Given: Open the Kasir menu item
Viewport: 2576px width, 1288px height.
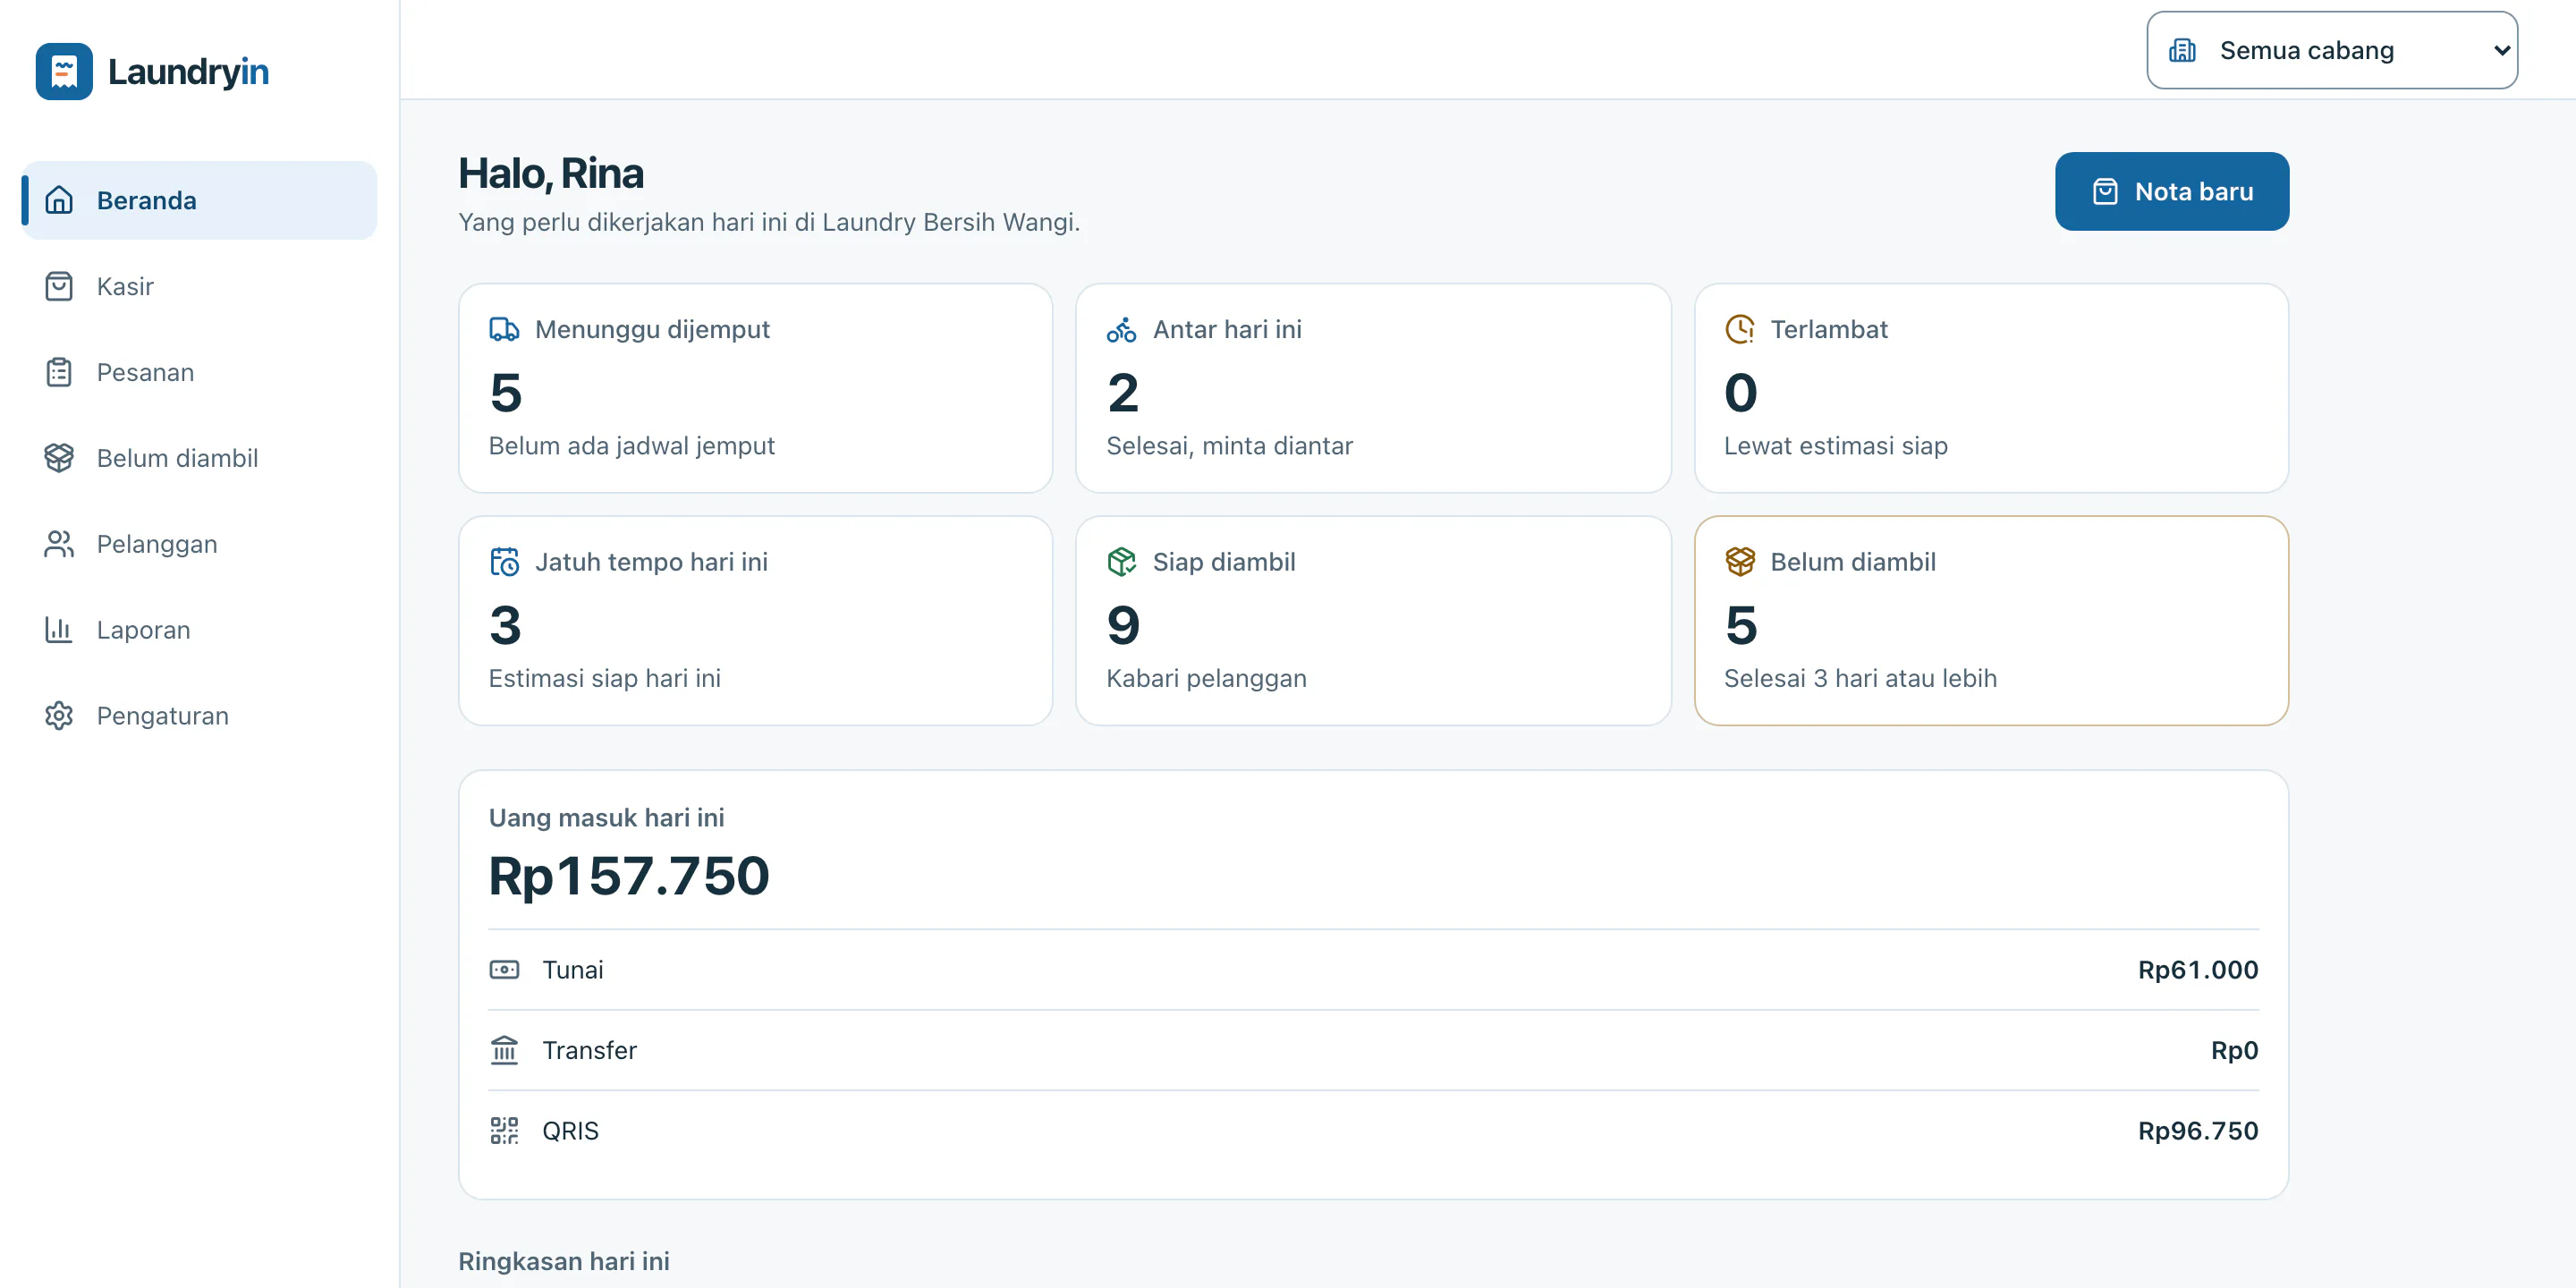Looking at the screenshot, I should tap(199, 286).
